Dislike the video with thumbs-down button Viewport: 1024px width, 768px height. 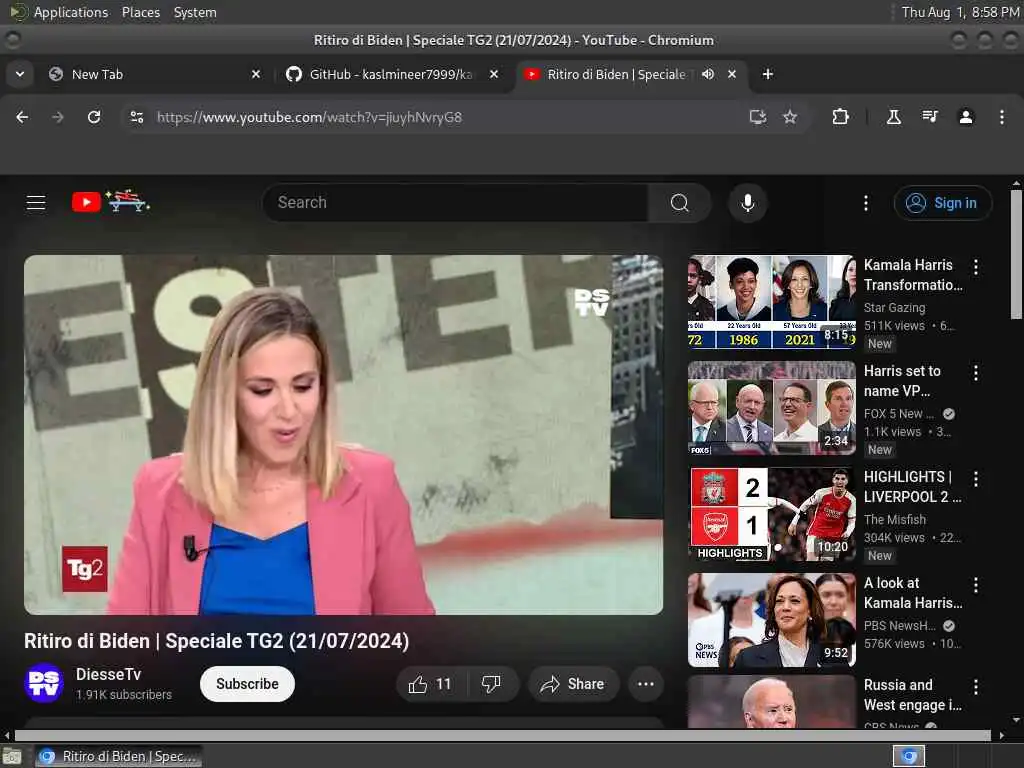coord(491,684)
